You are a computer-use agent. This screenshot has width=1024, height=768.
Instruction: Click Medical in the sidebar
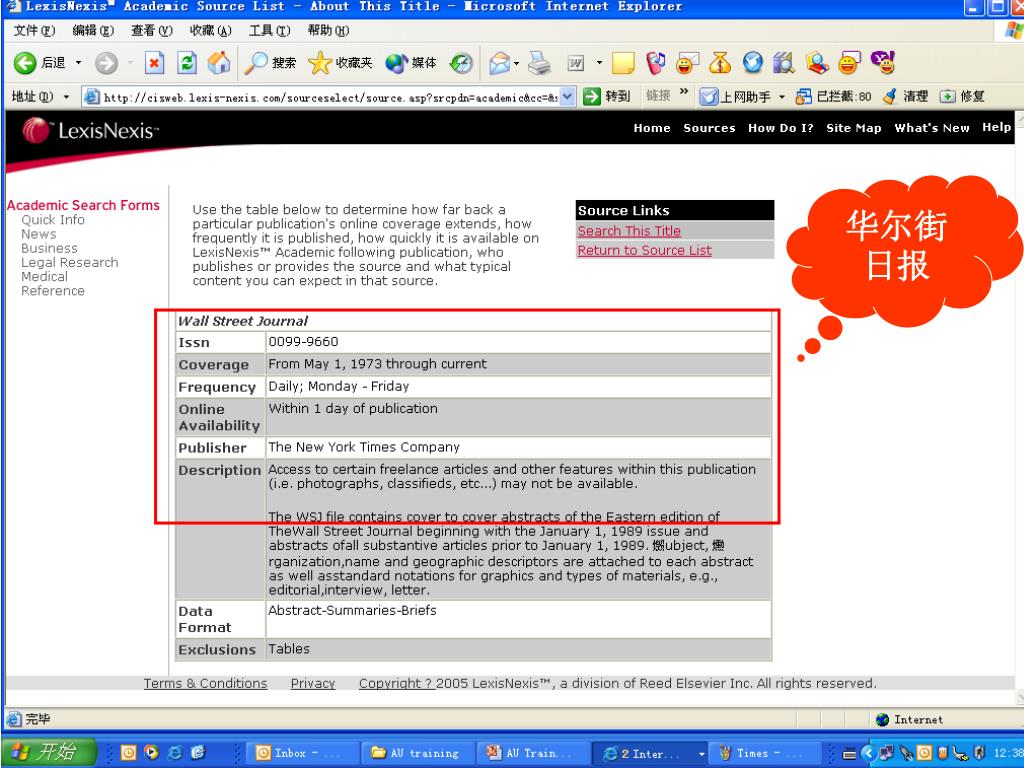pos(44,276)
